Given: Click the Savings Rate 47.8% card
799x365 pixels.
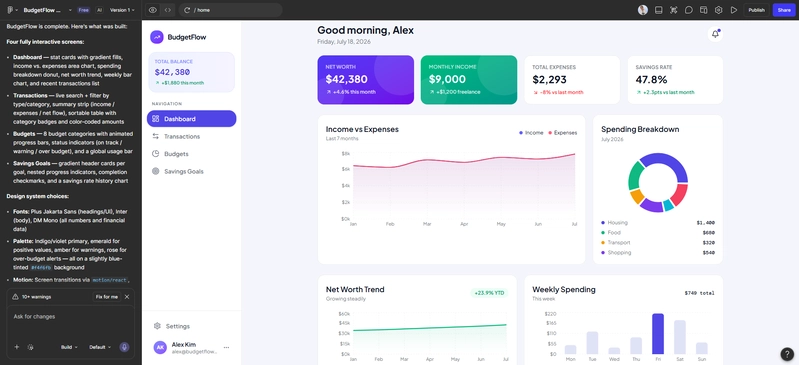Looking at the screenshot, I should pyautogui.click(x=675, y=80).
